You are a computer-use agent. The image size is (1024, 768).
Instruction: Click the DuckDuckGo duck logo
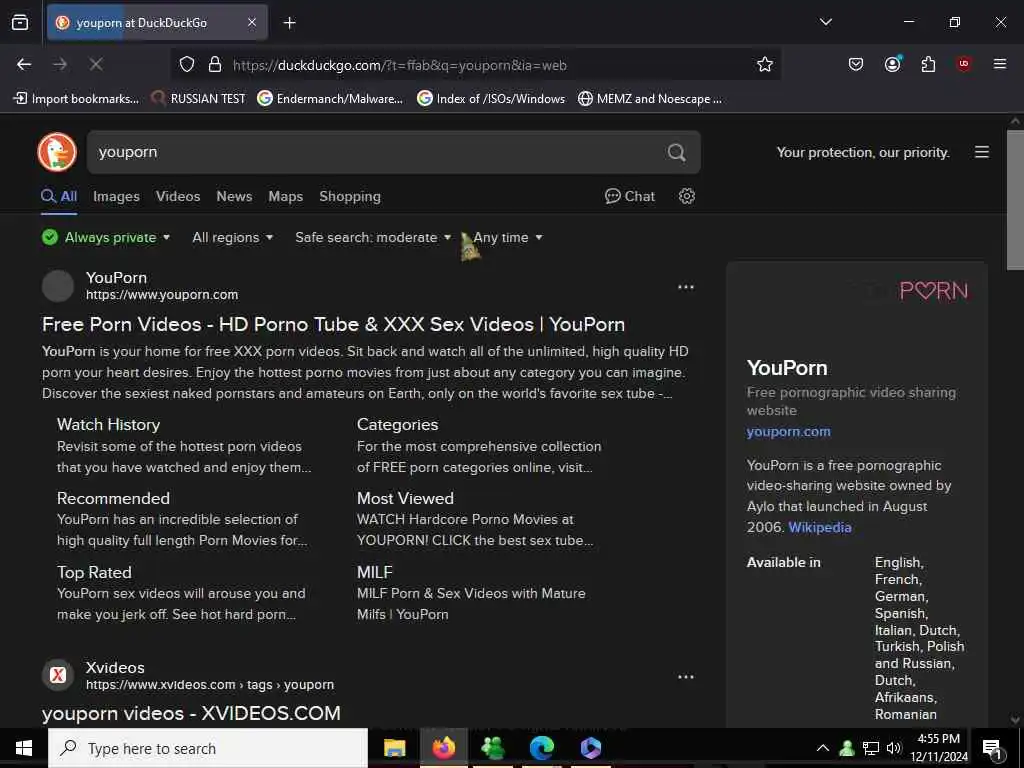pos(57,152)
